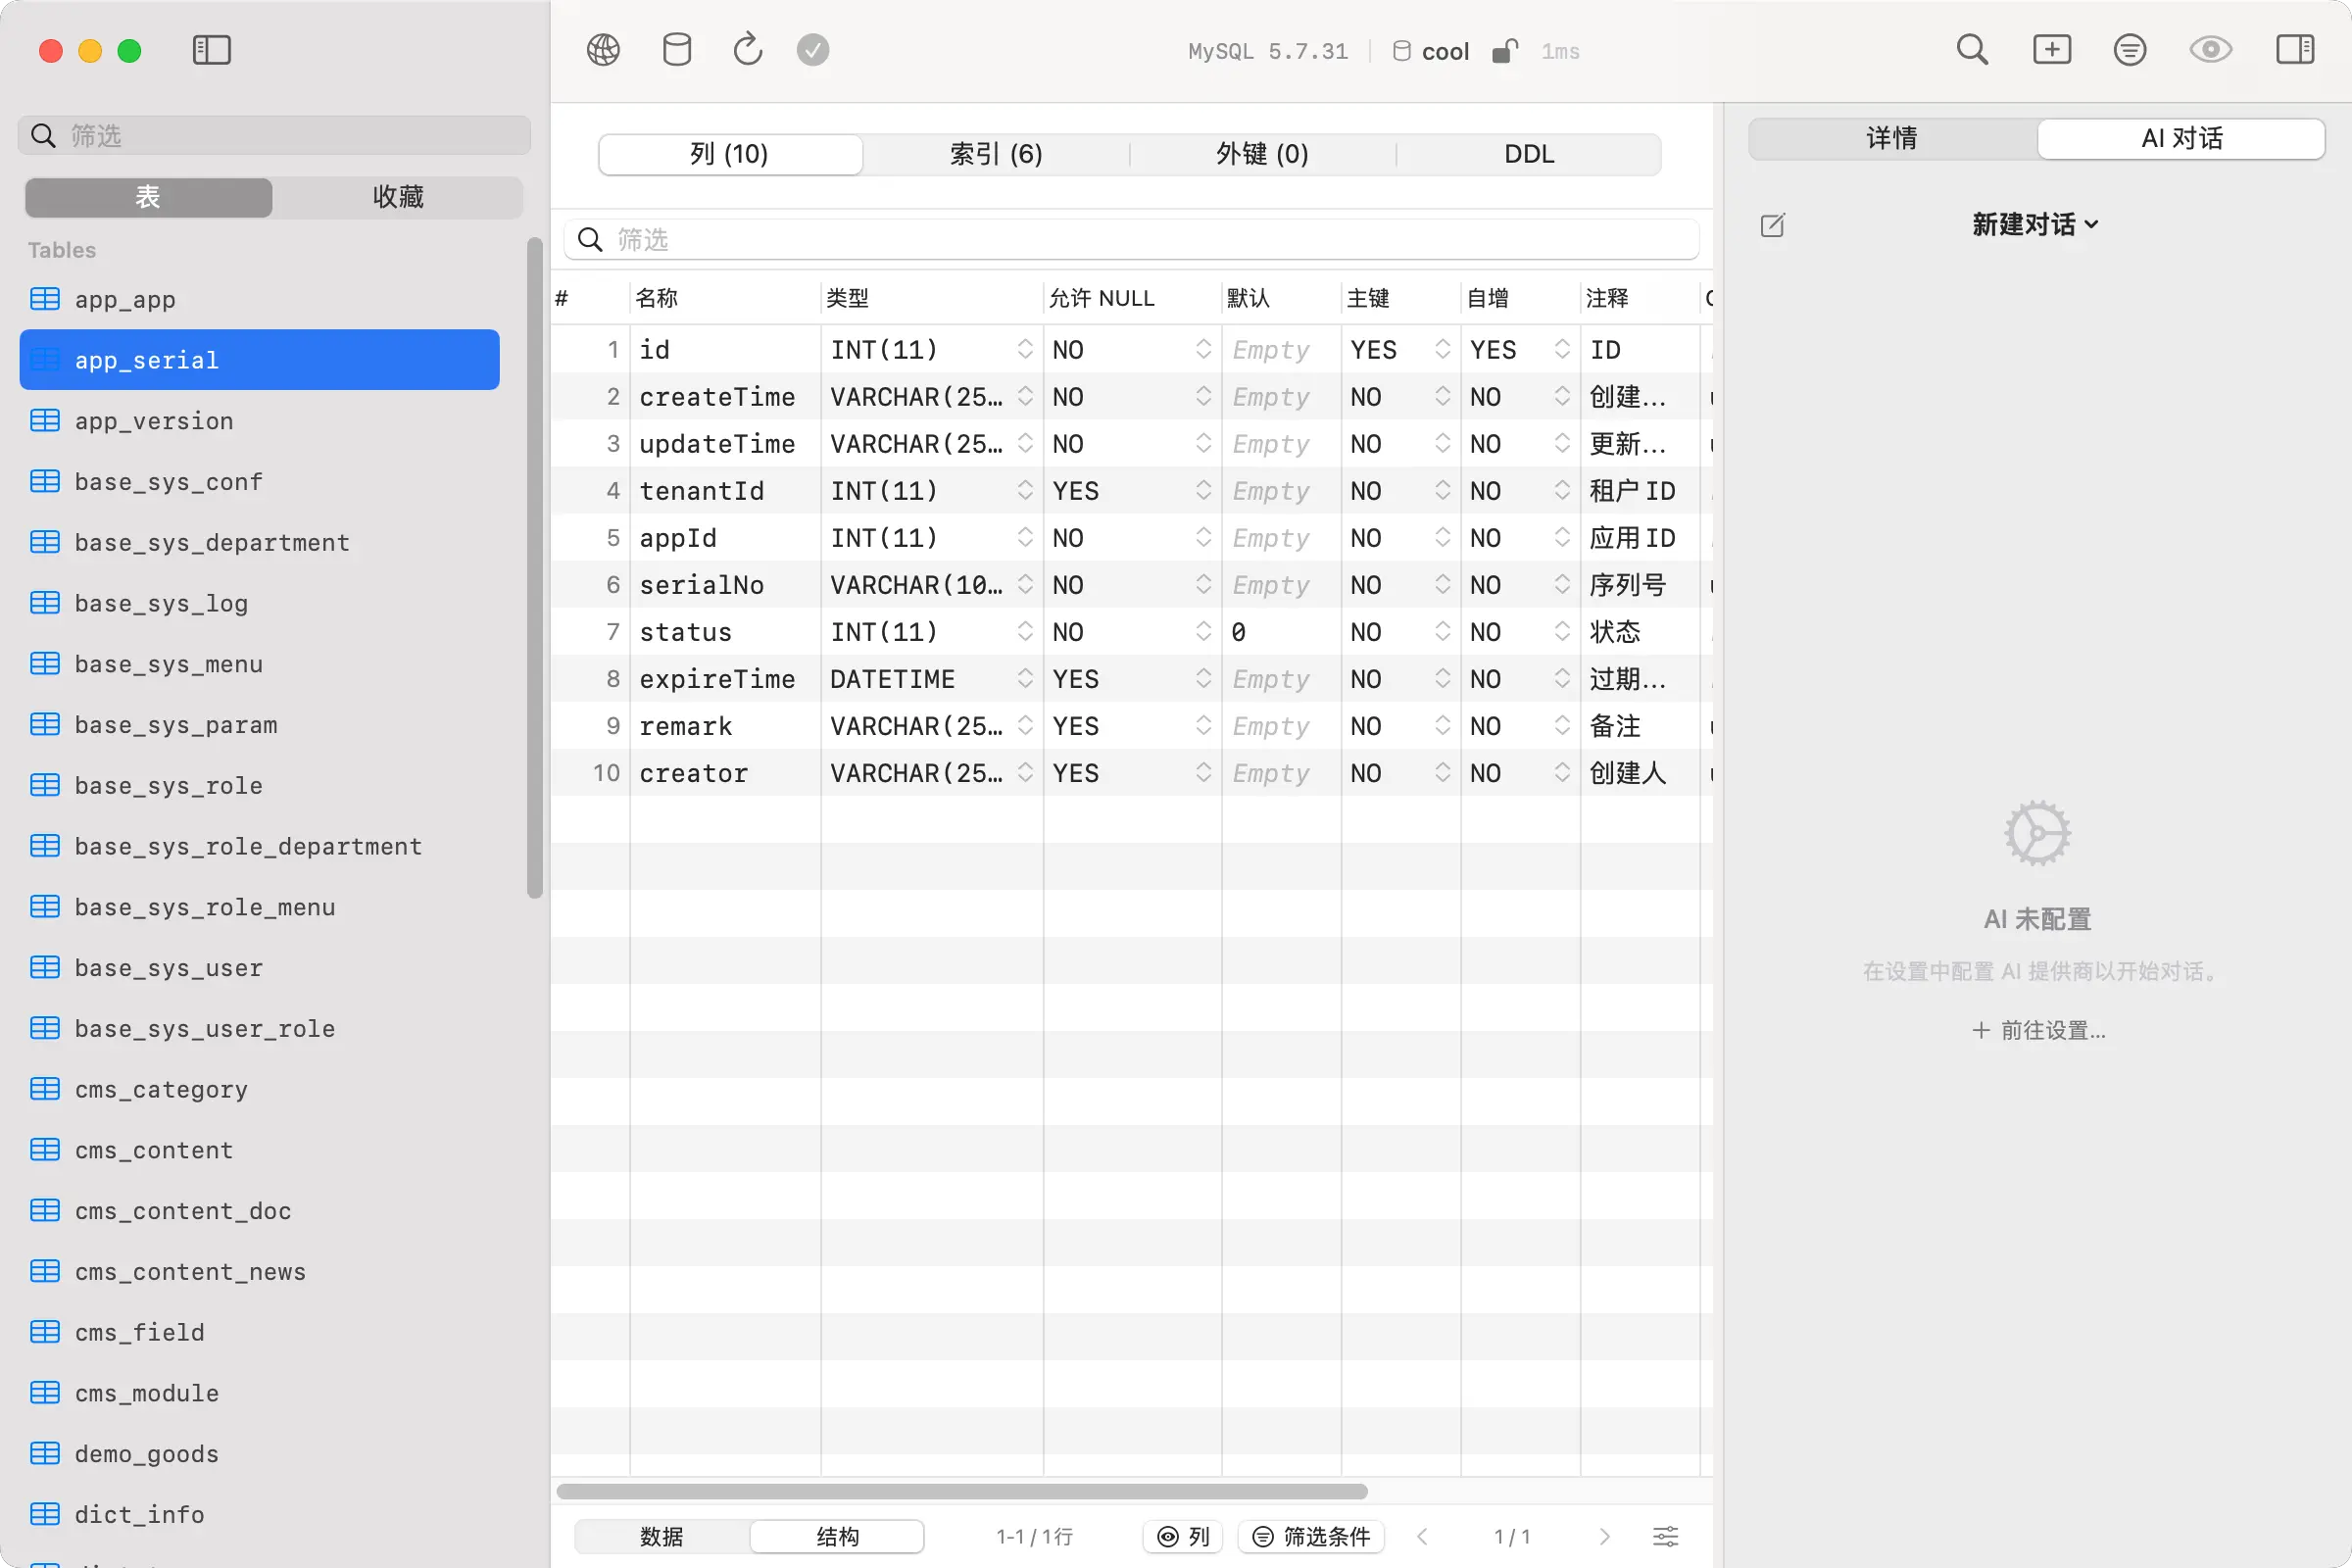This screenshot has width=2352, height=1568.
Task: Go to previous page arrow
Action: [x=1422, y=1536]
